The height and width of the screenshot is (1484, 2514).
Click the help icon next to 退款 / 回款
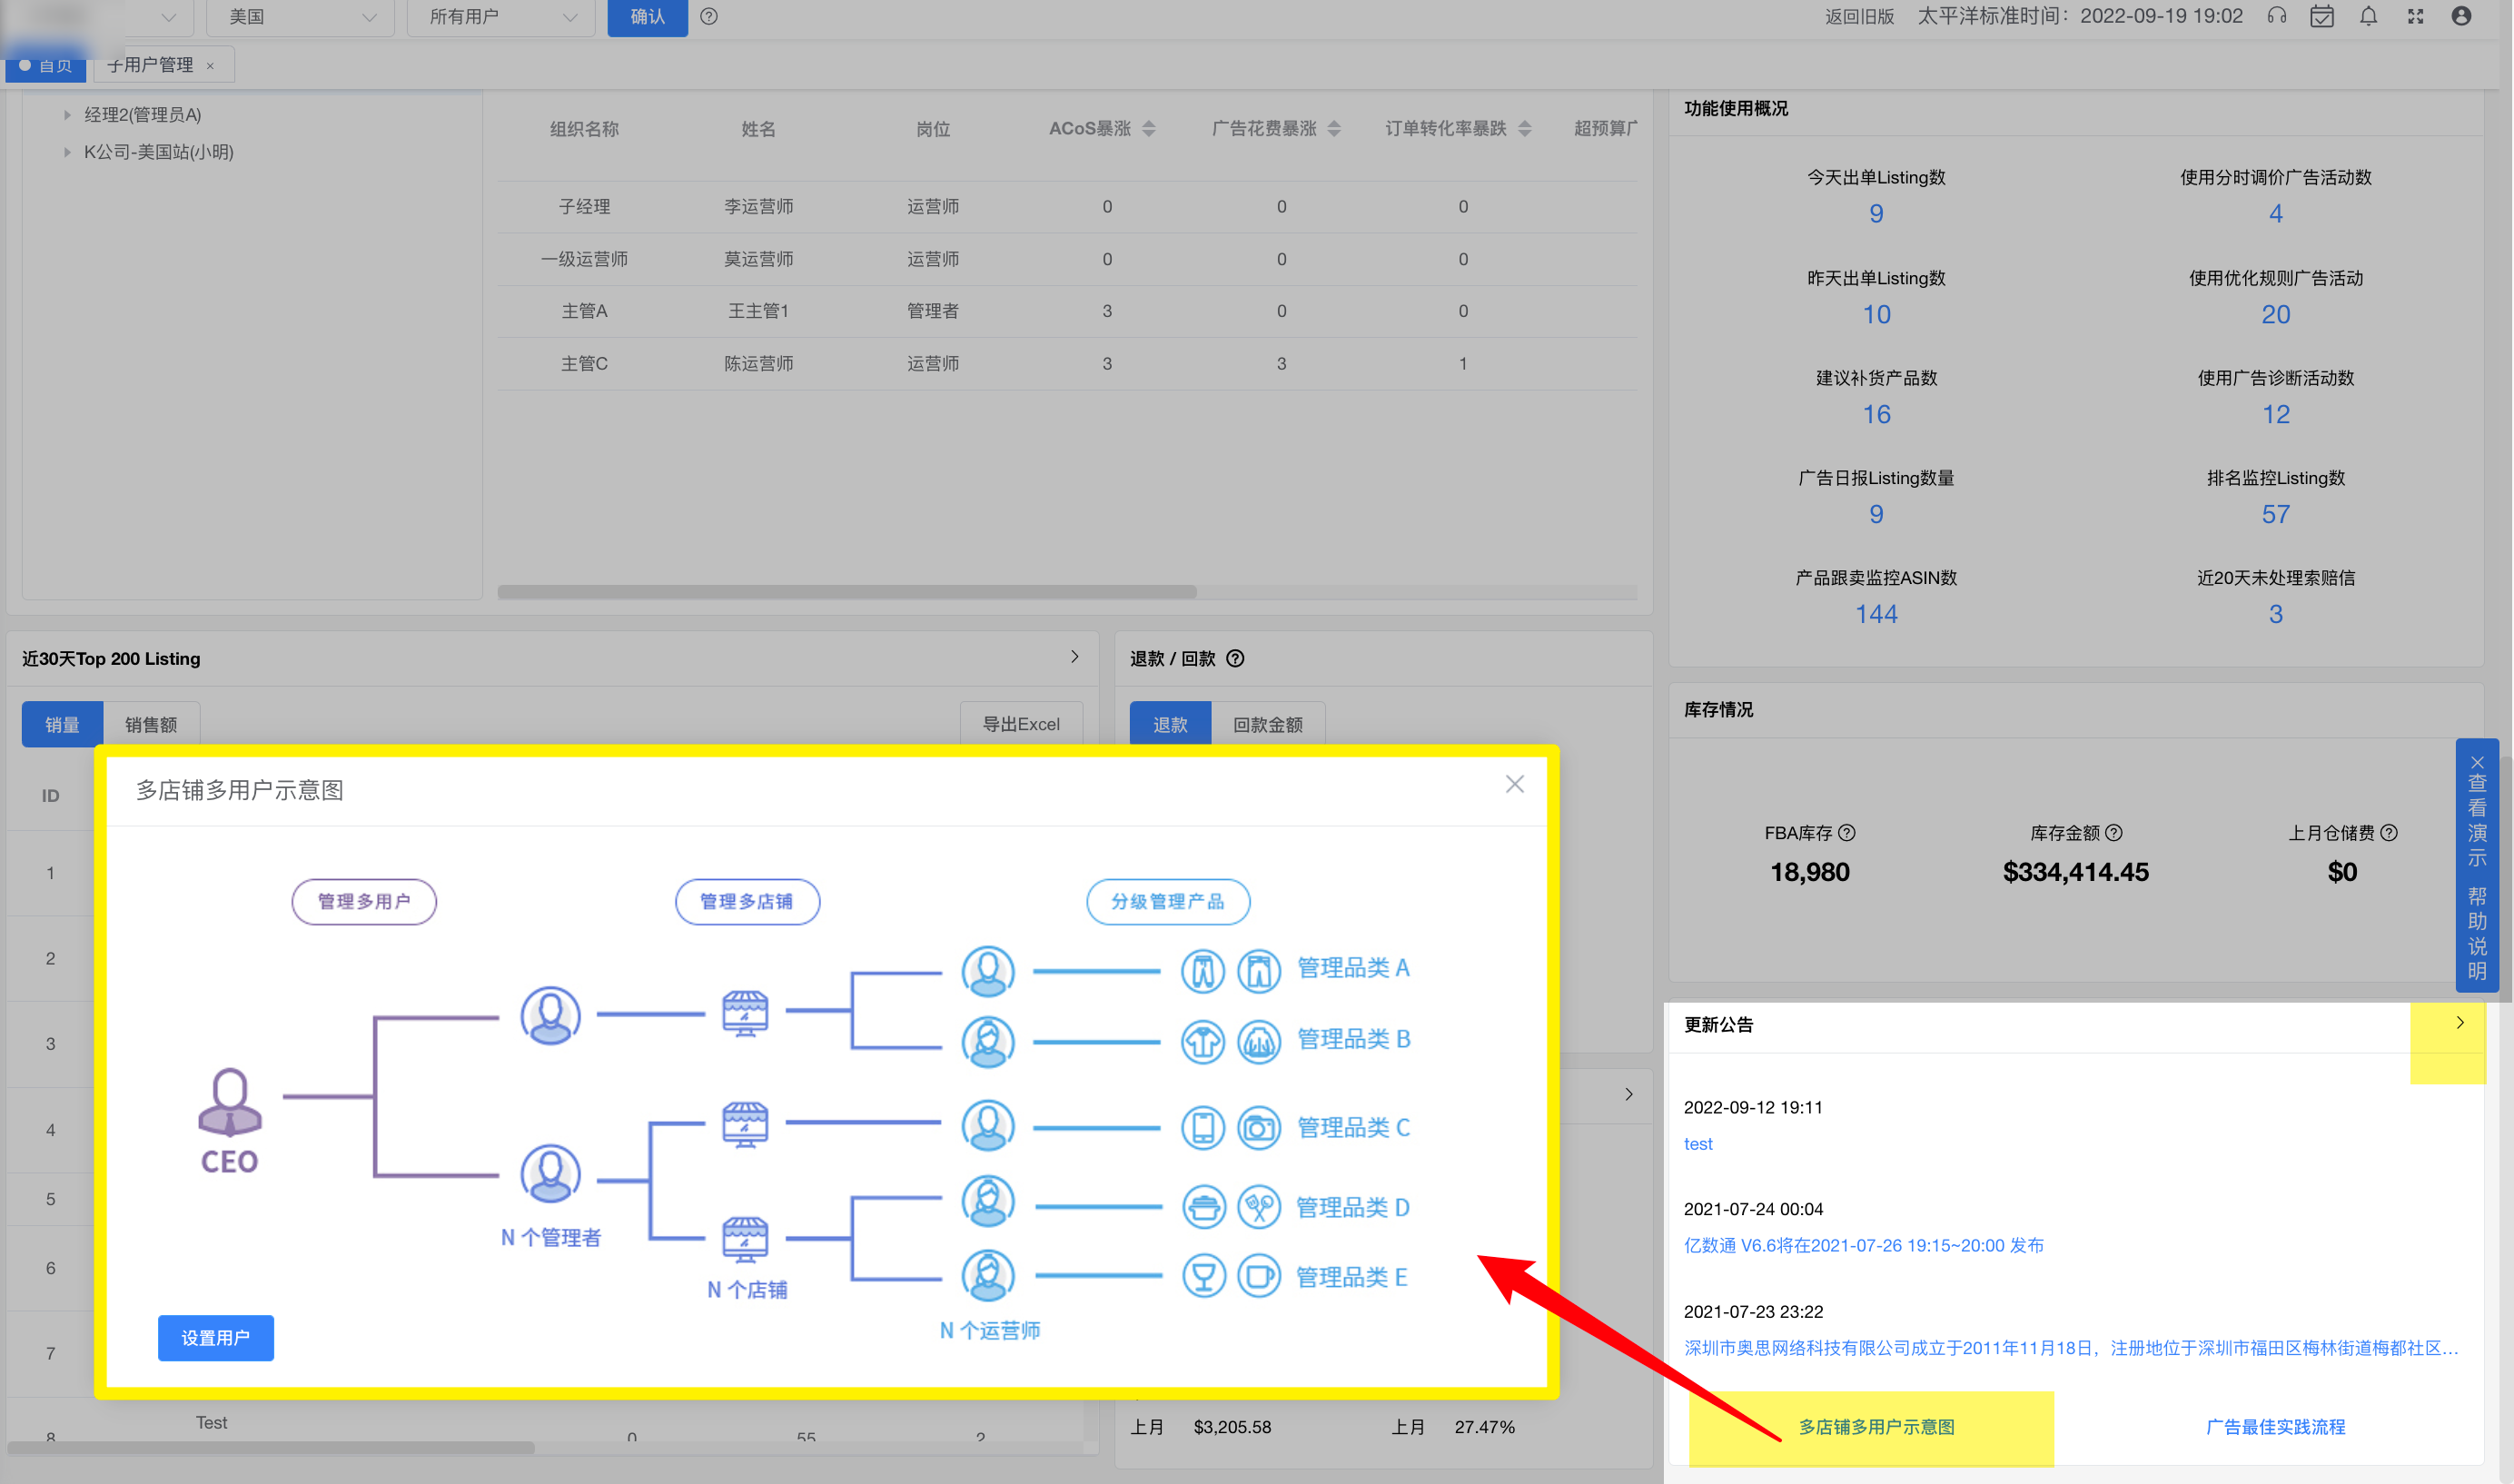coord(1236,658)
